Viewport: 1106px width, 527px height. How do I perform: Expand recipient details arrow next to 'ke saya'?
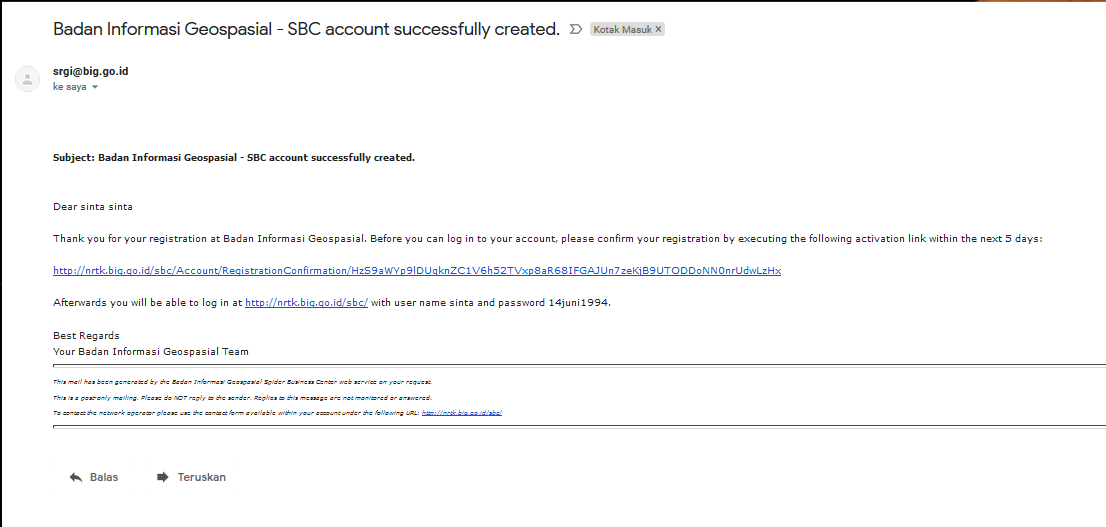click(x=96, y=87)
